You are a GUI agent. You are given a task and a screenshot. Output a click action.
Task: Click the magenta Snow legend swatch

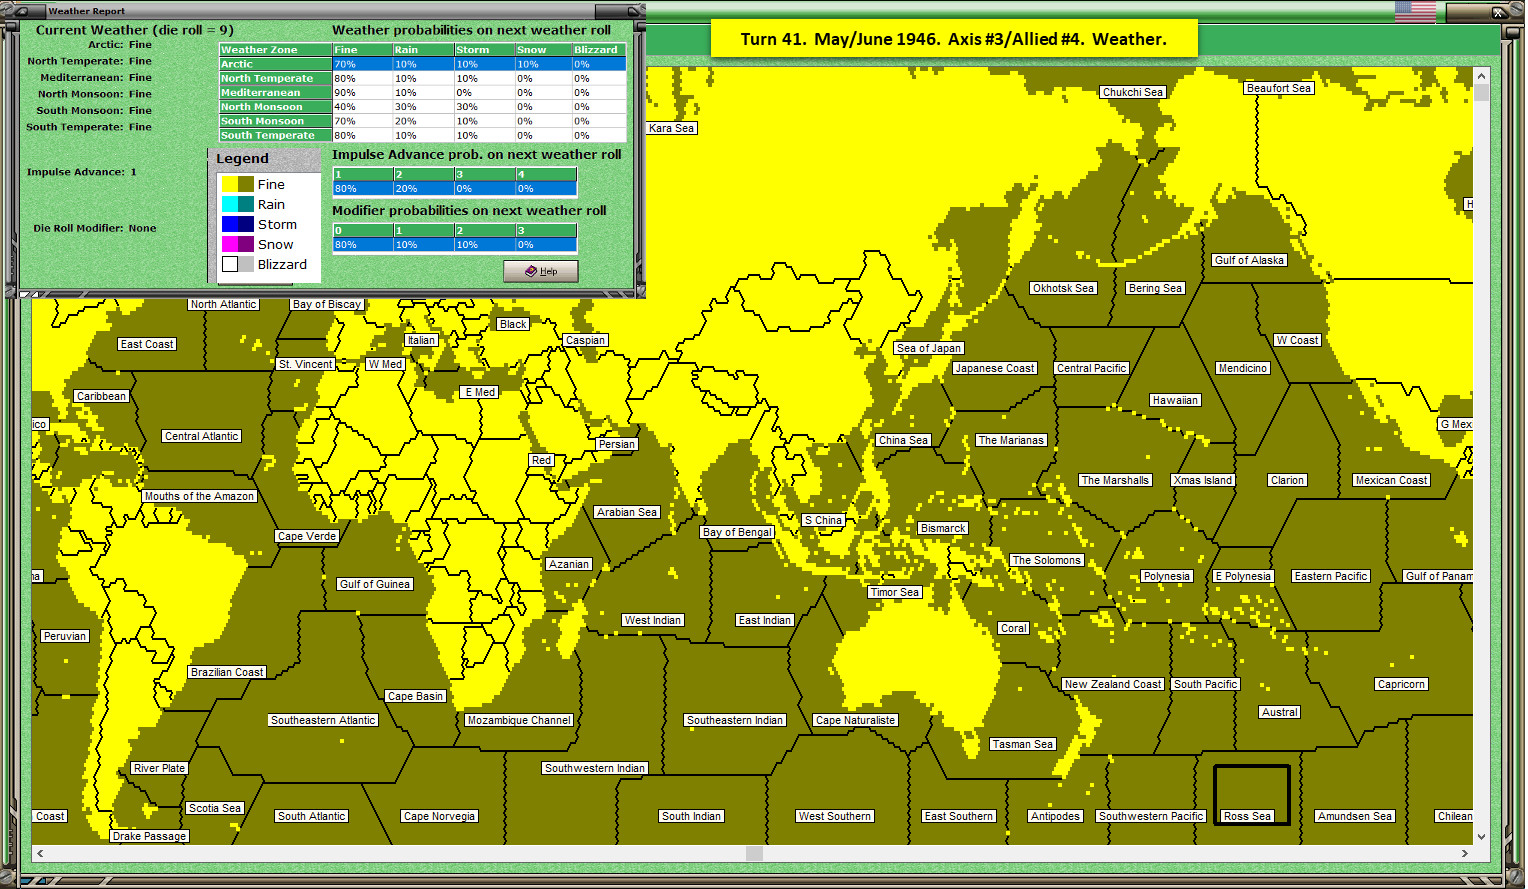[230, 244]
